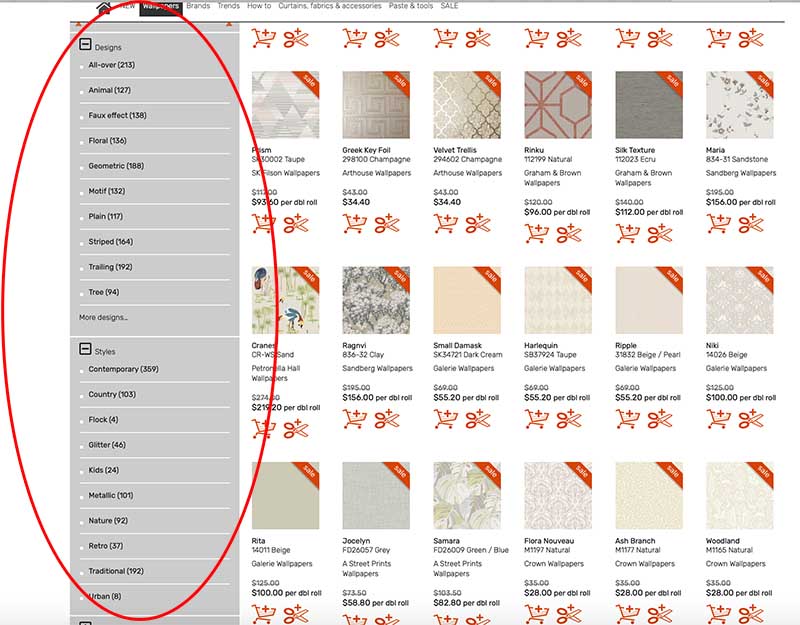The height and width of the screenshot is (625, 800).
Task: Add Small Damask to cart
Action: (x=445, y=419)
